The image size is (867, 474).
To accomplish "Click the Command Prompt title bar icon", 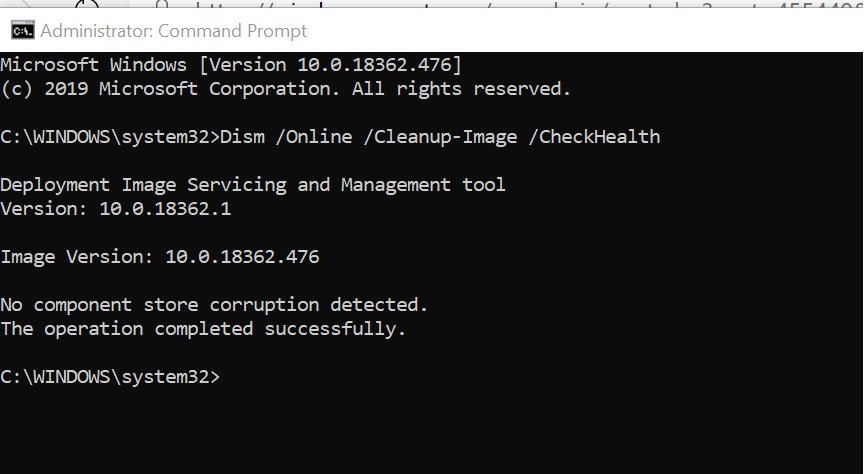I will 18,30.
